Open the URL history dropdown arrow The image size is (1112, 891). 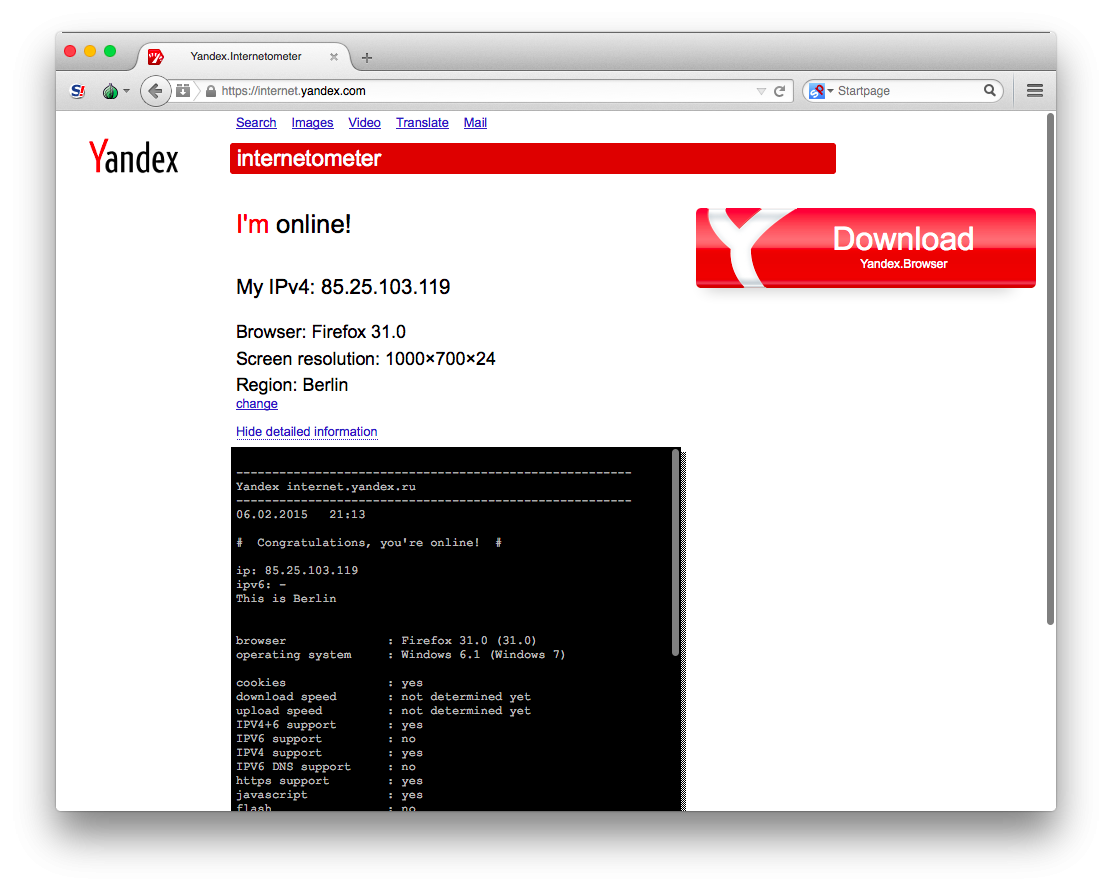pos(761,91)
